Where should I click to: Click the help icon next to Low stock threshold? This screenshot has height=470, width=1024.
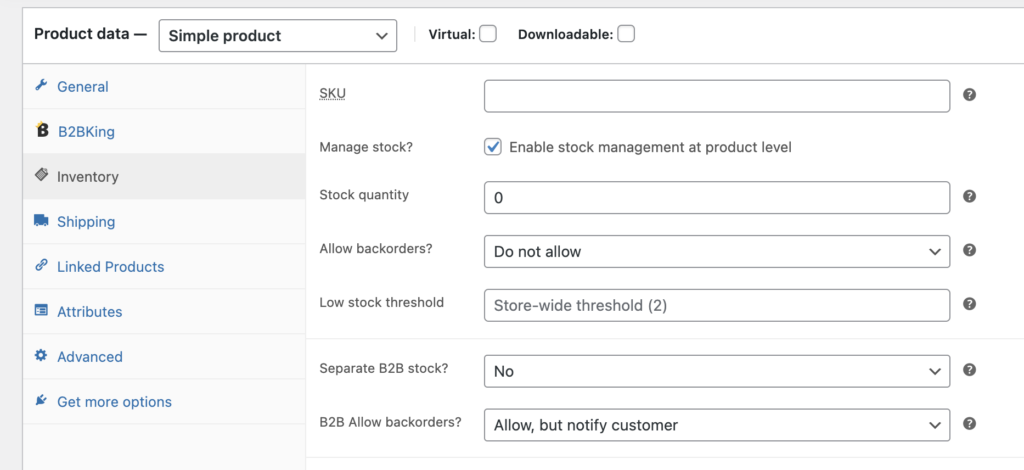coord(970,304)
